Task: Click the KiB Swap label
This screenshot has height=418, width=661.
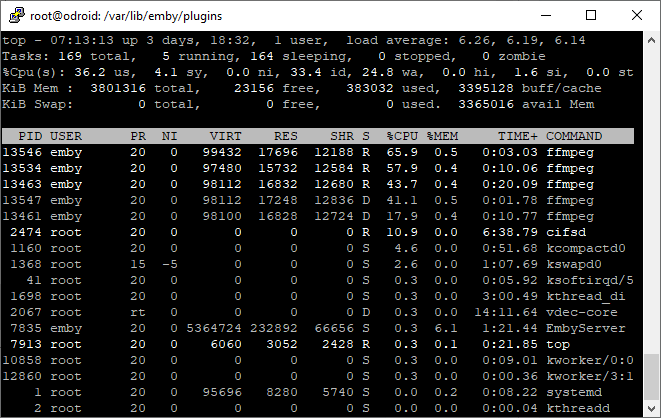Action: (38, 104)
